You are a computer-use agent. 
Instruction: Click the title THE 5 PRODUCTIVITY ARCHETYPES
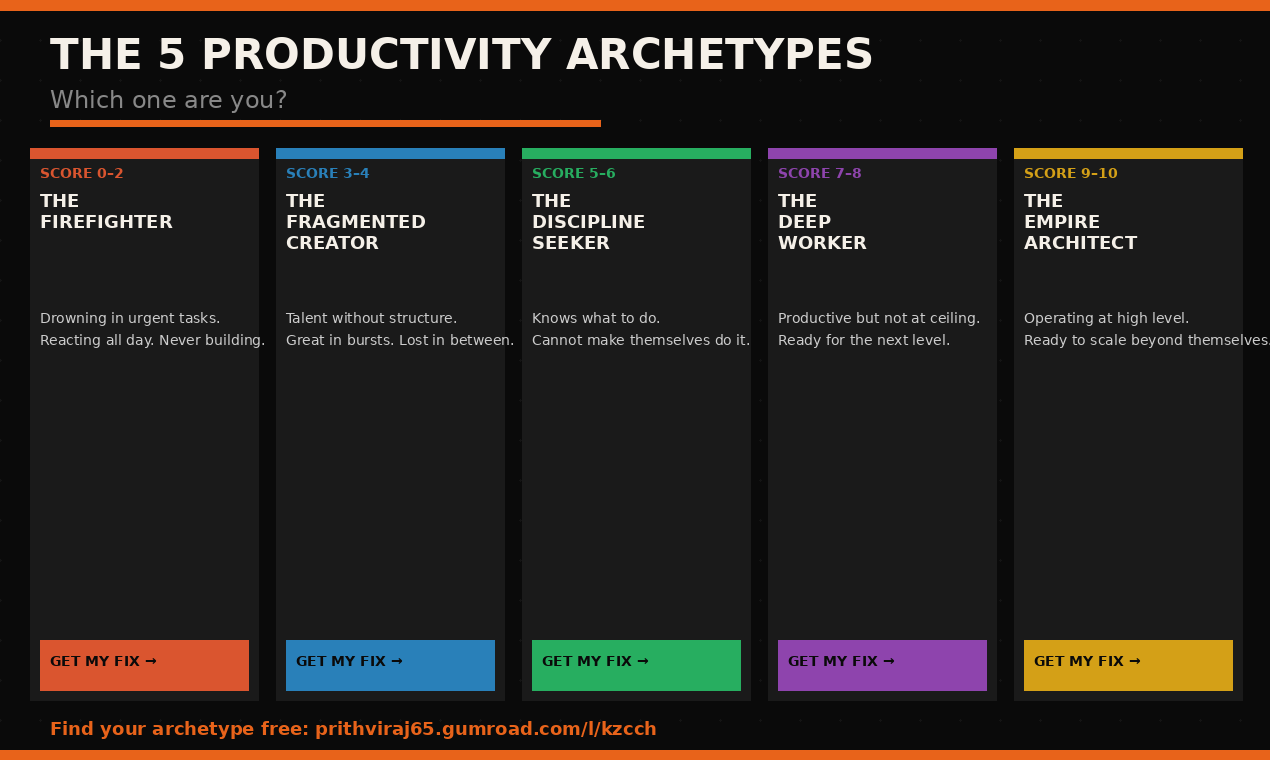461,56
